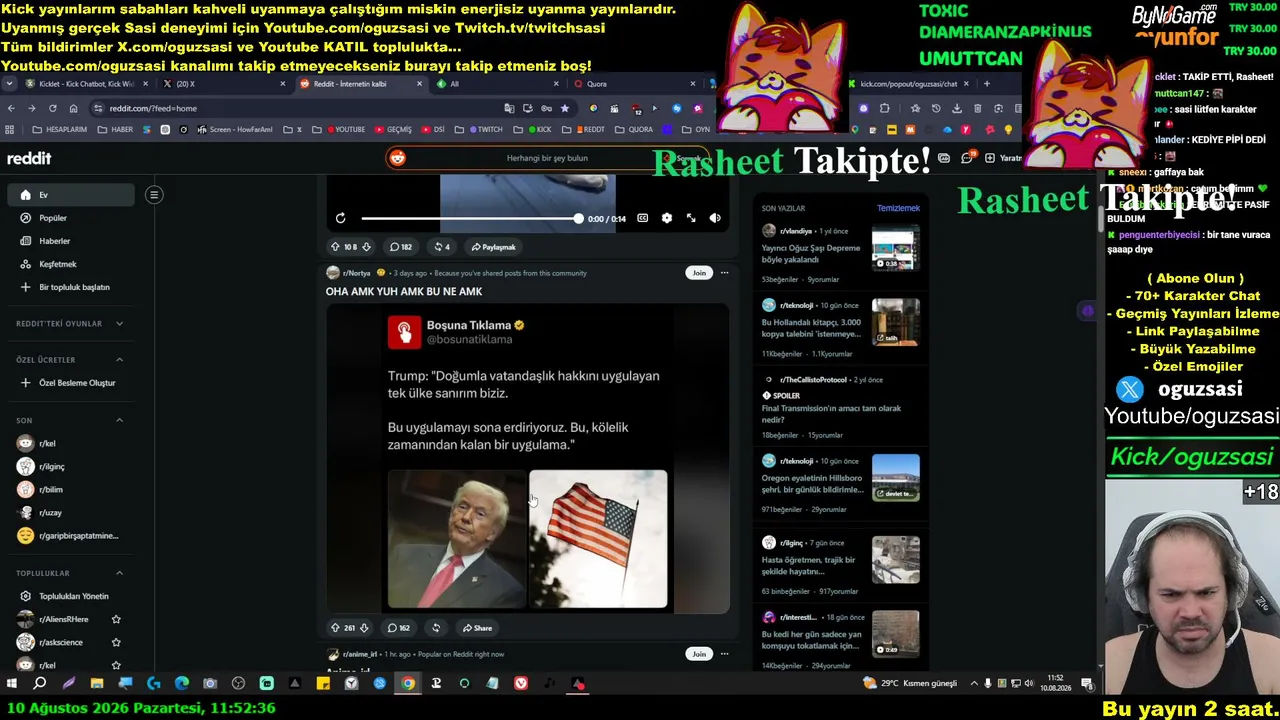Open Toplulukları Yönetin

pyautogui.click(x=70, y=596)
